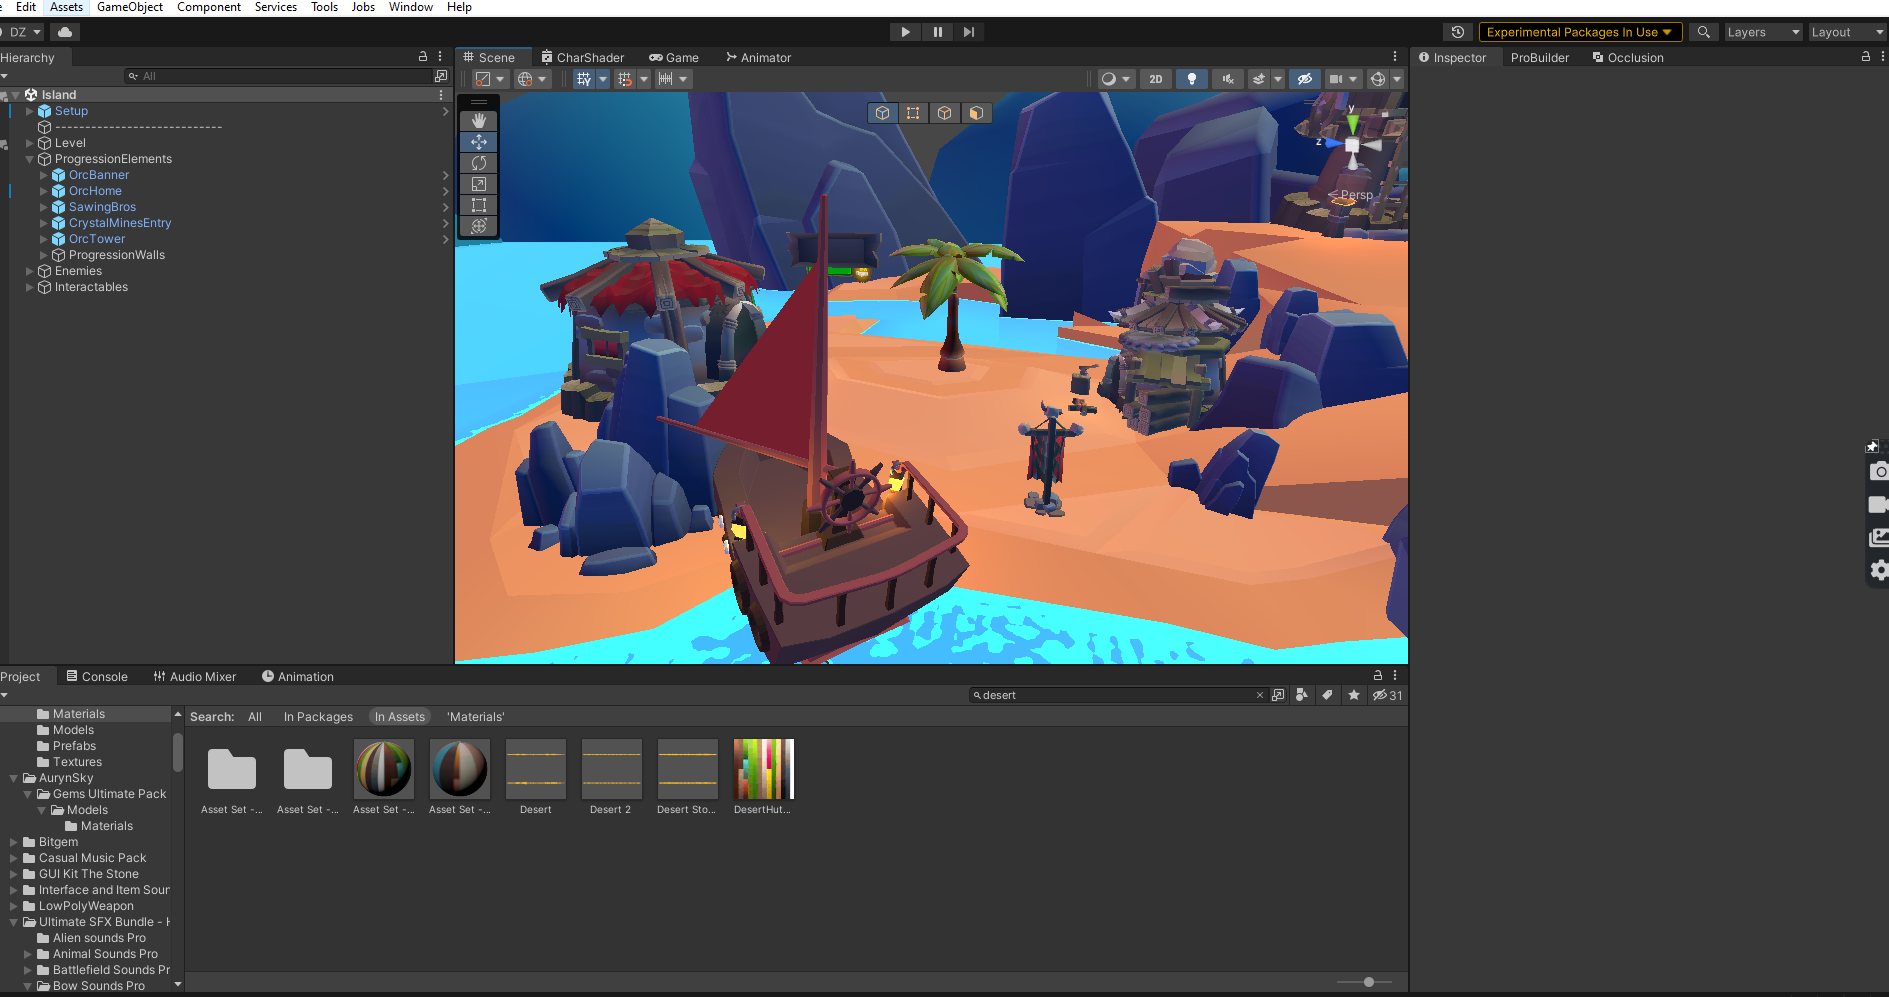
Task: Click the Play button
Action: point(905,32)
